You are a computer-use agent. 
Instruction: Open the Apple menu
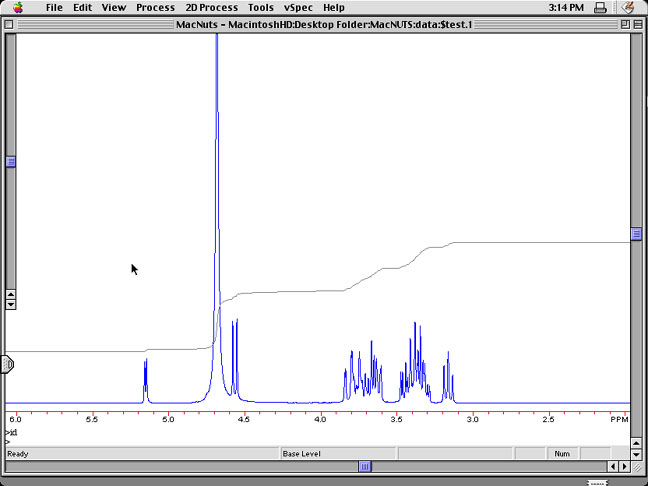coord(17,7)
